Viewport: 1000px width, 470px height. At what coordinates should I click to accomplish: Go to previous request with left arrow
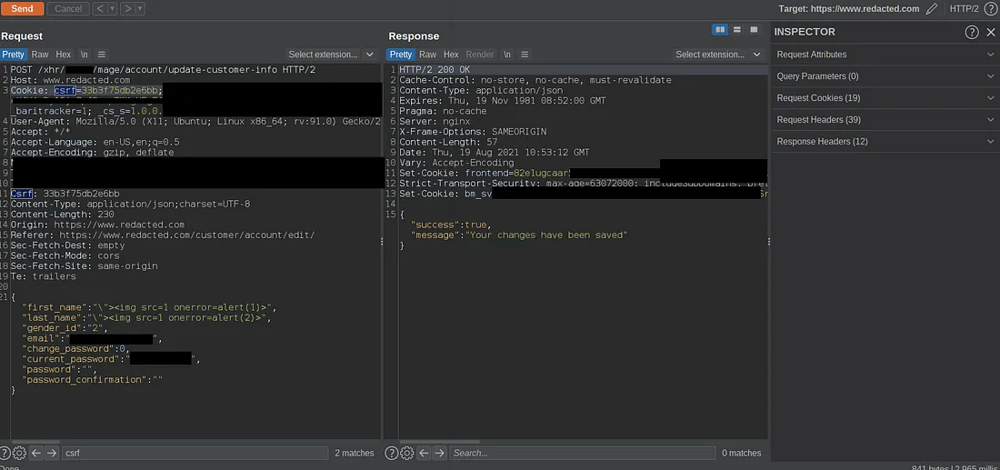(100, 8)
